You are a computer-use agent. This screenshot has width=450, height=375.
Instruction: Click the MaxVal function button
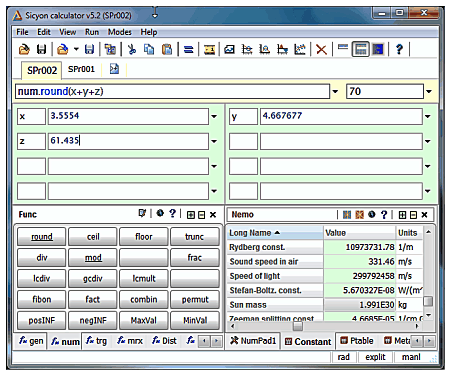[144, 320]
